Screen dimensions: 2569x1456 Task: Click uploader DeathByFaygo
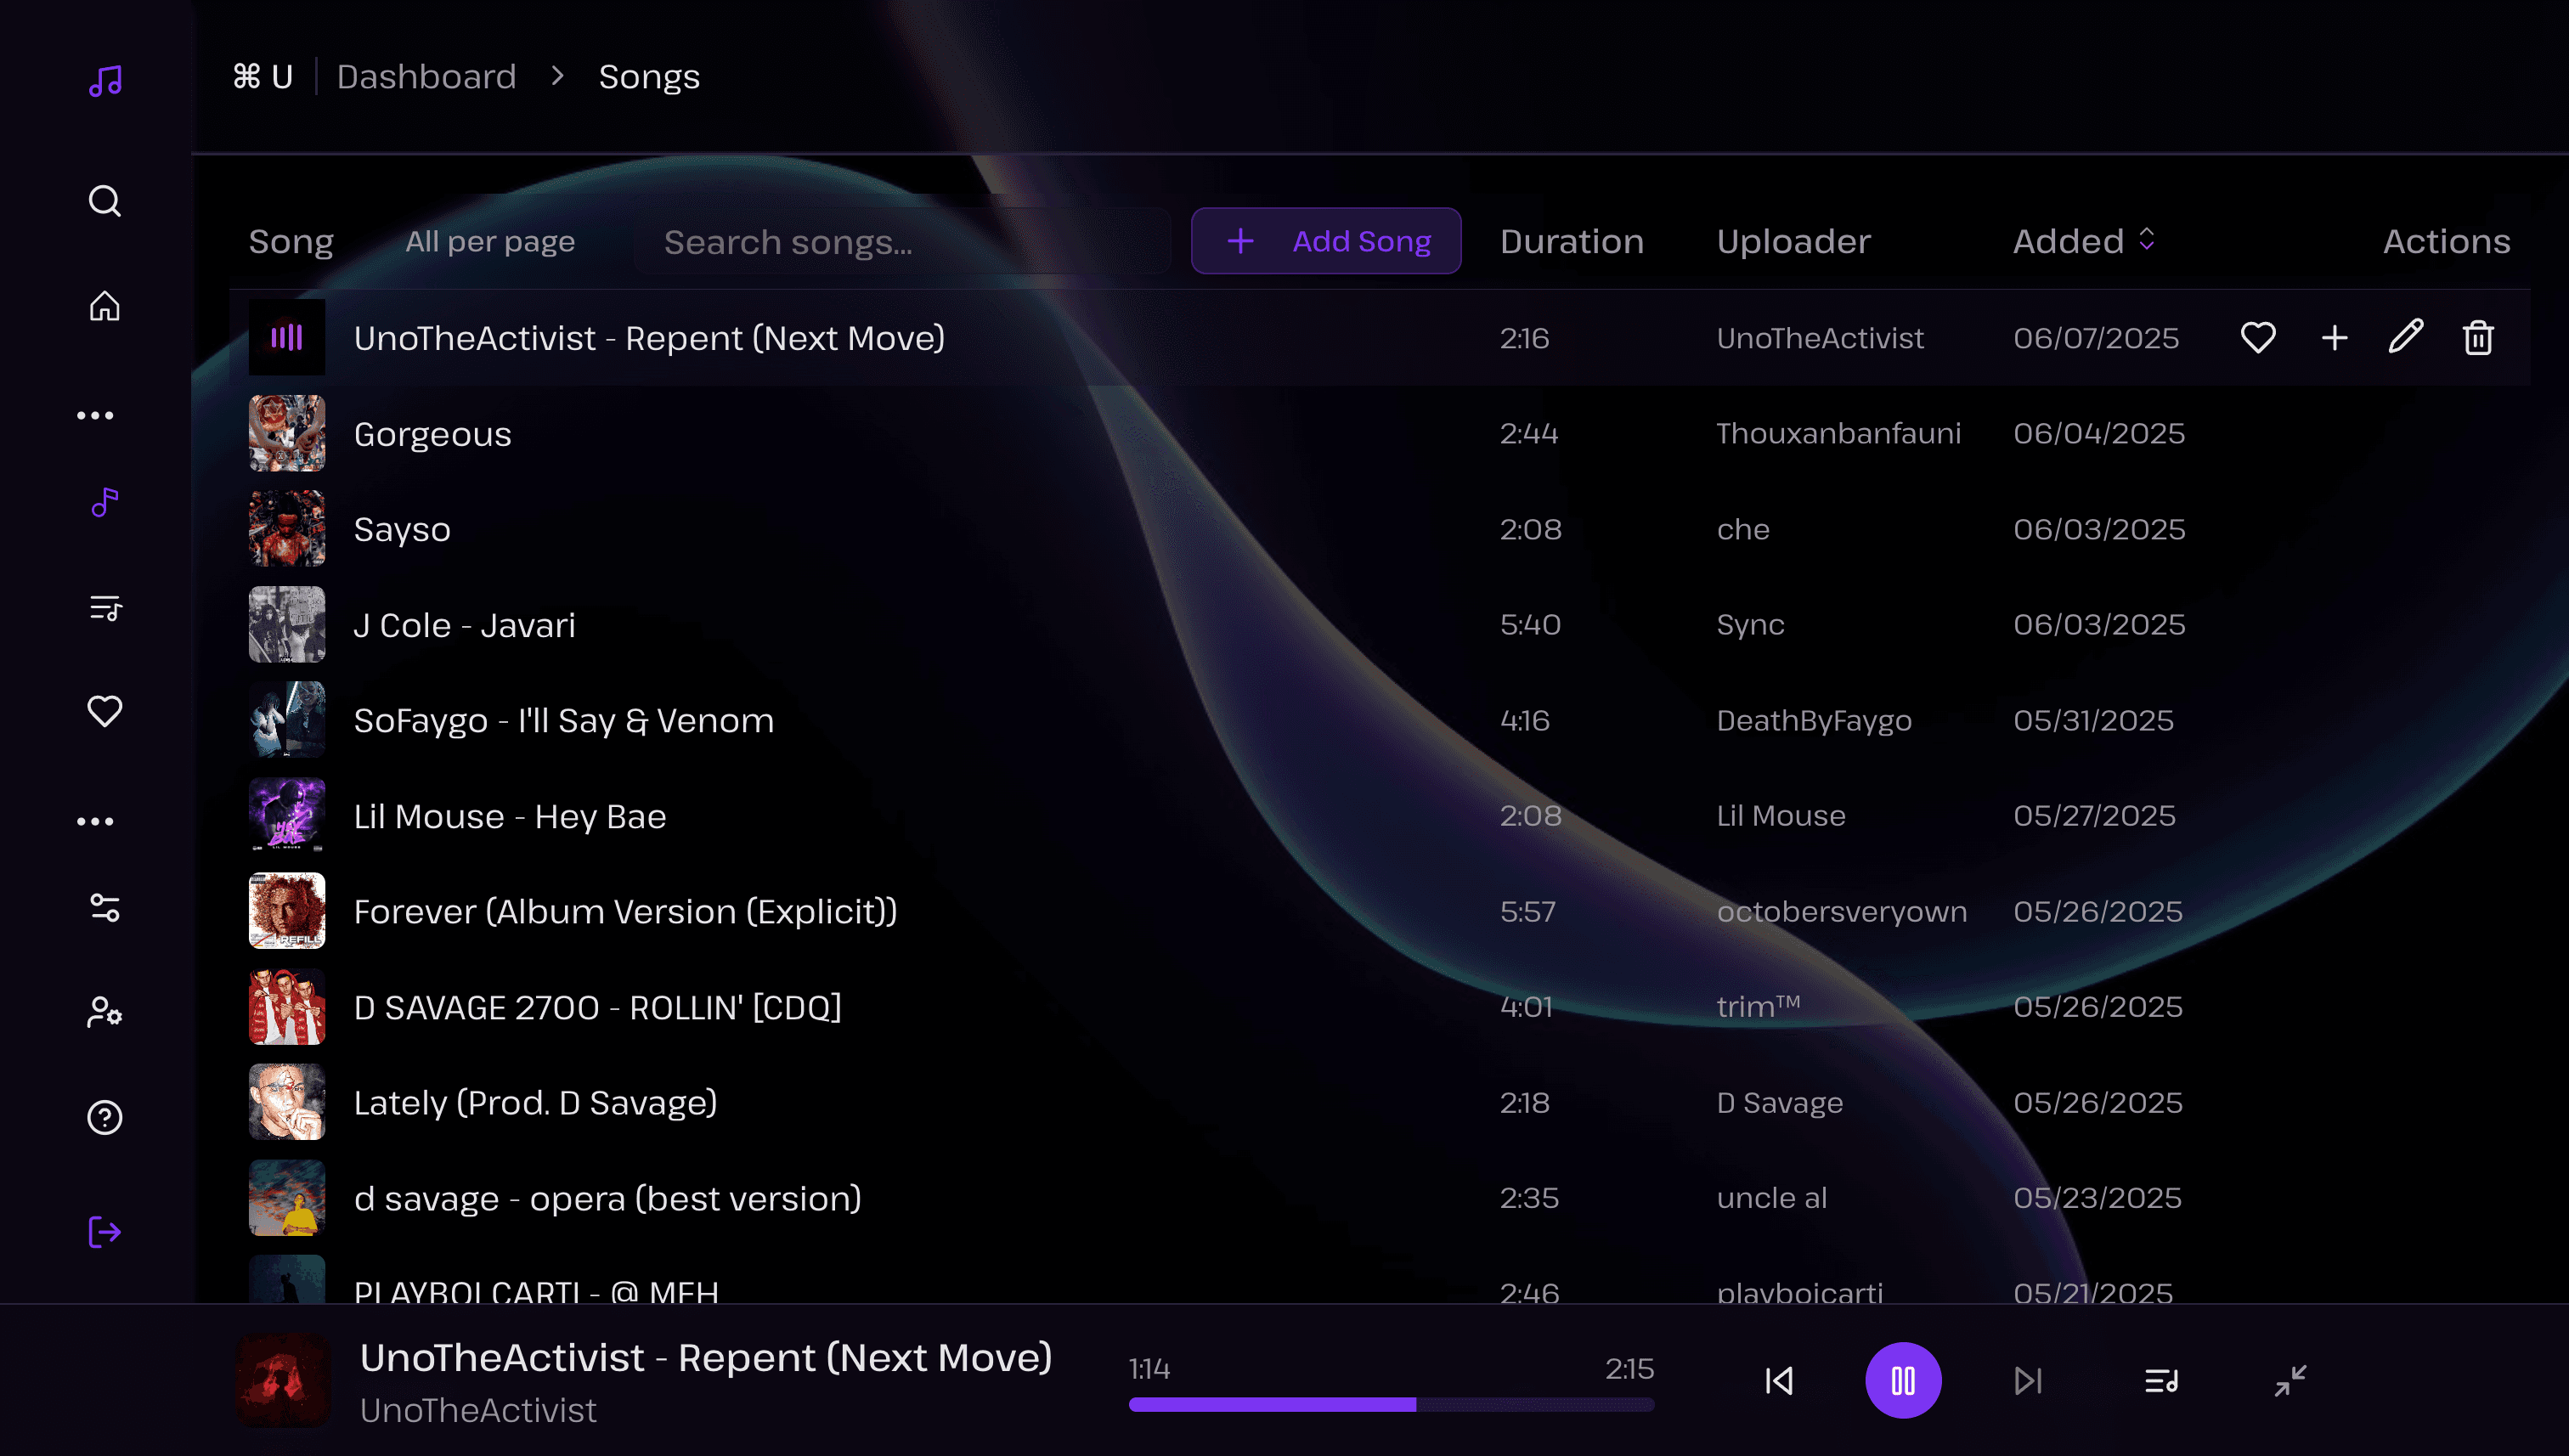click(x=1814, y=720)
